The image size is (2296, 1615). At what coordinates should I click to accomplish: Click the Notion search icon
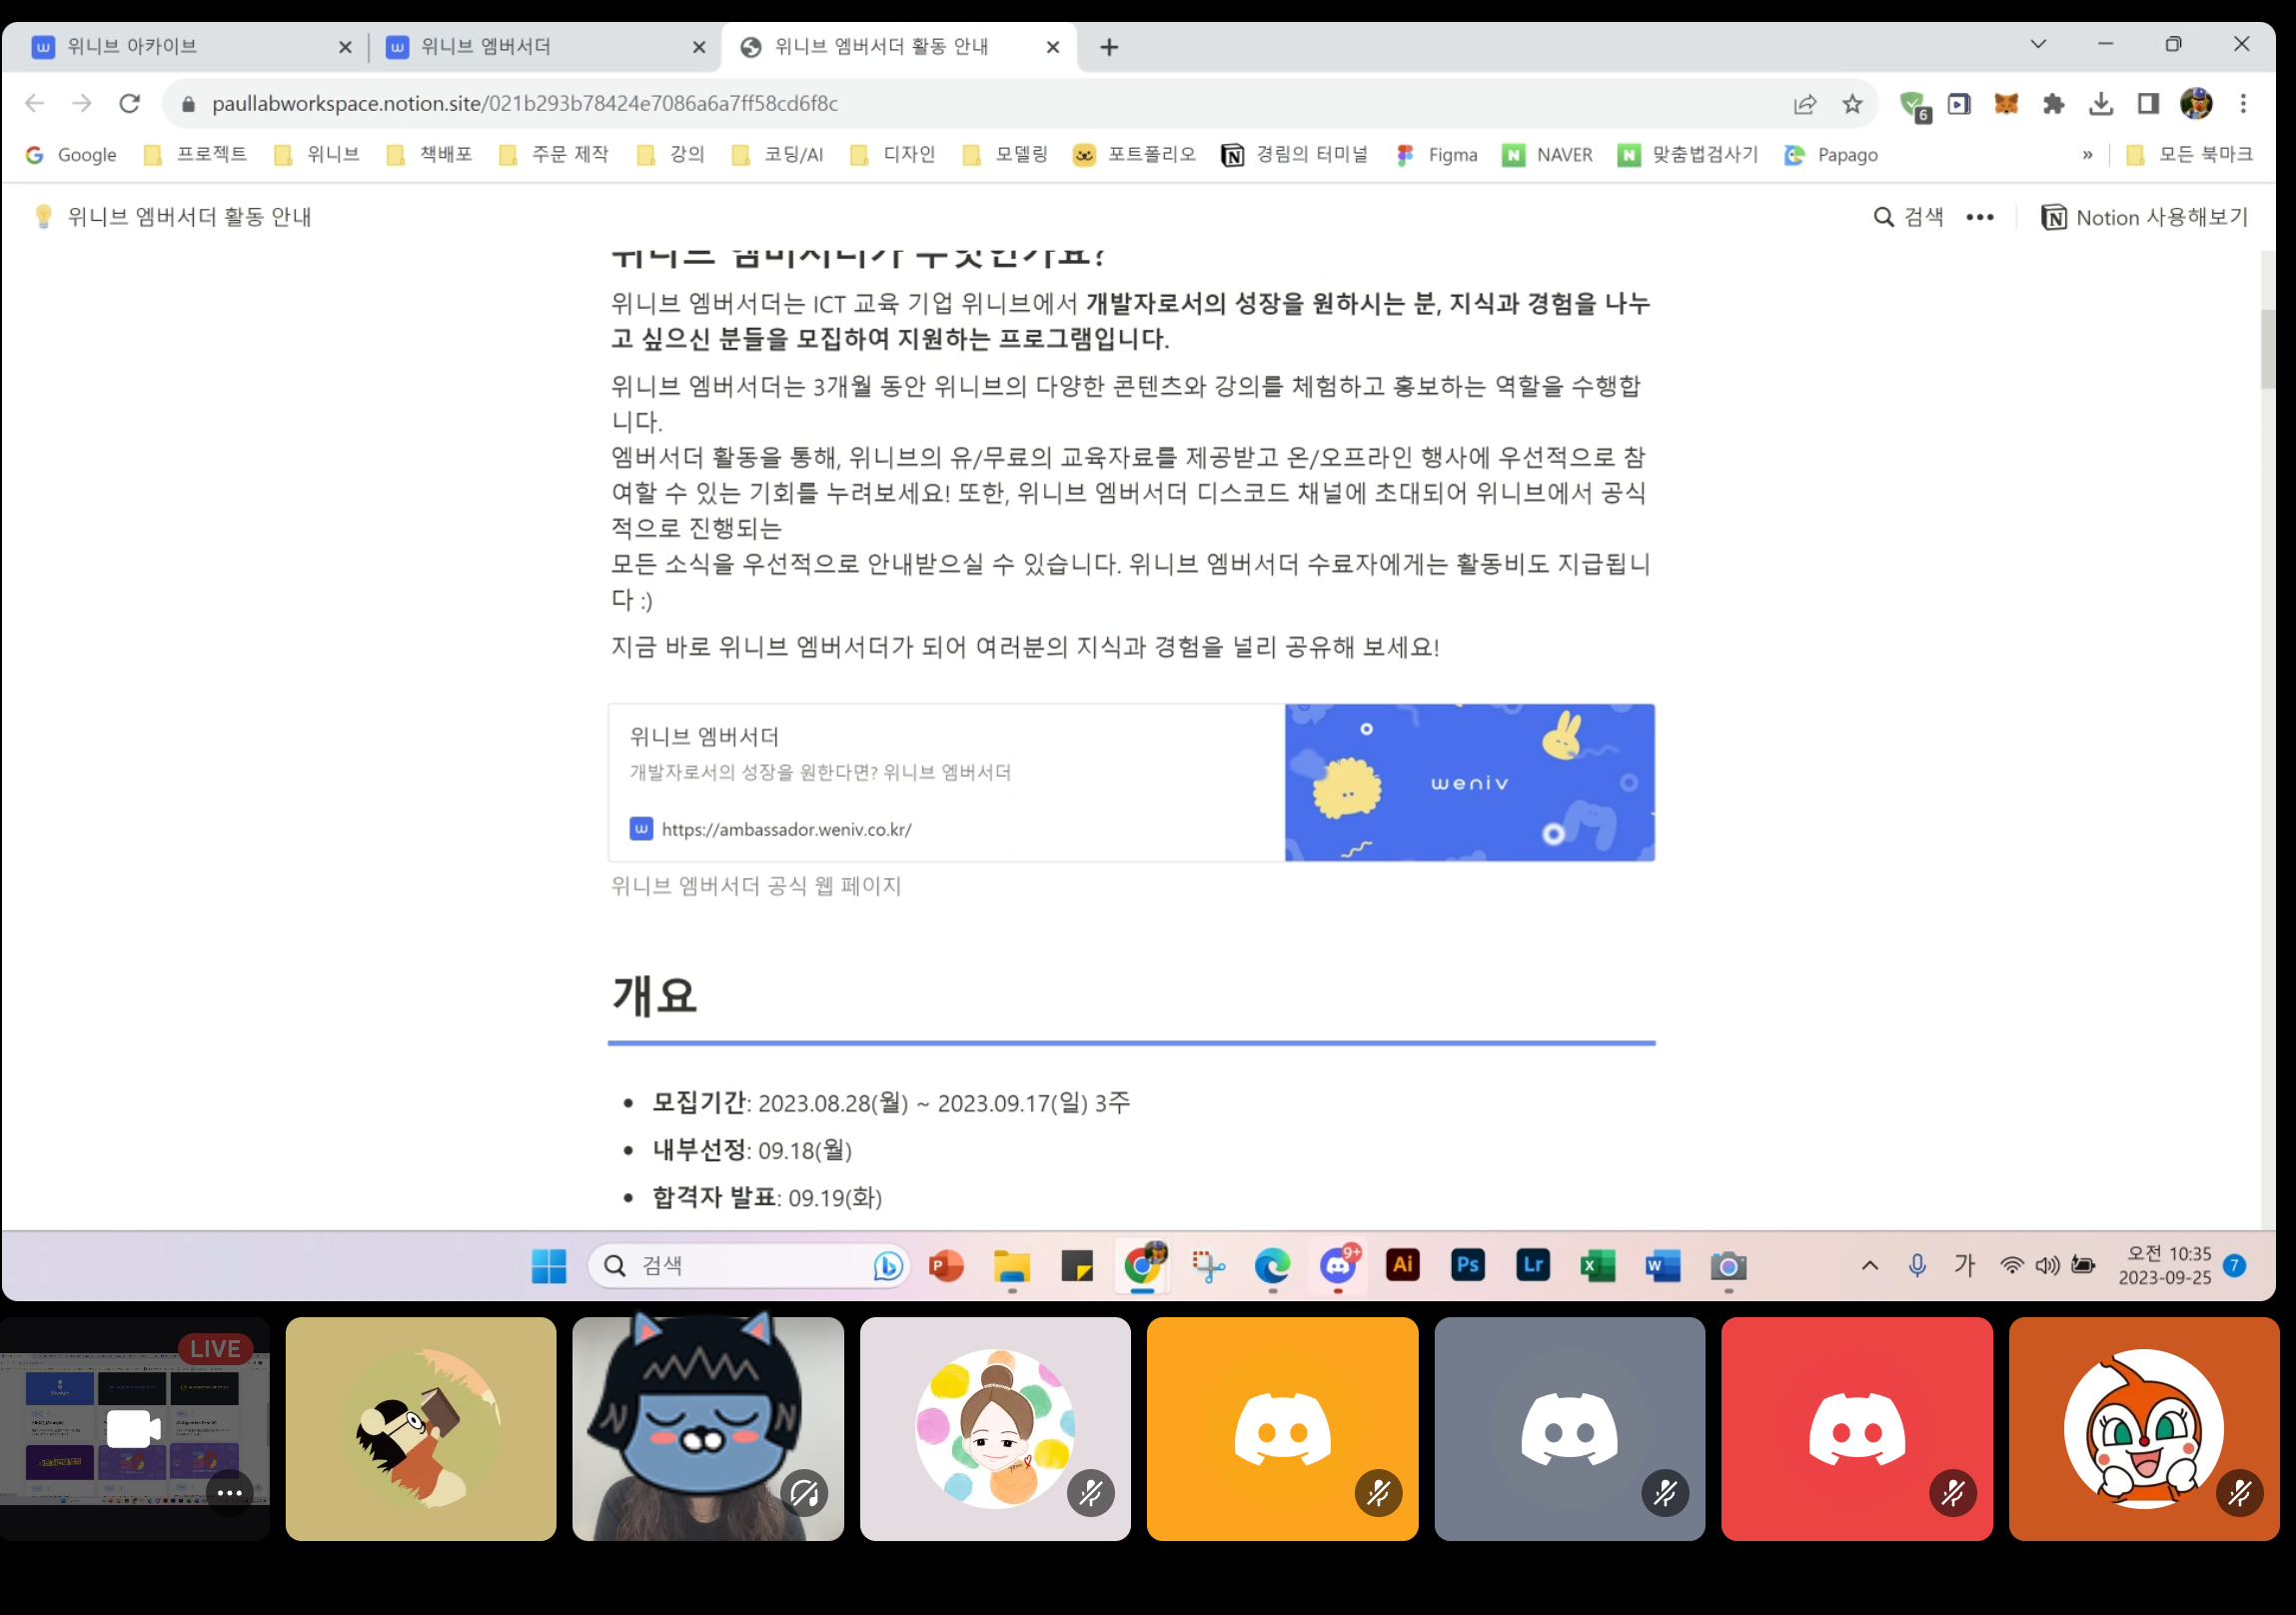coord(1883,217)
